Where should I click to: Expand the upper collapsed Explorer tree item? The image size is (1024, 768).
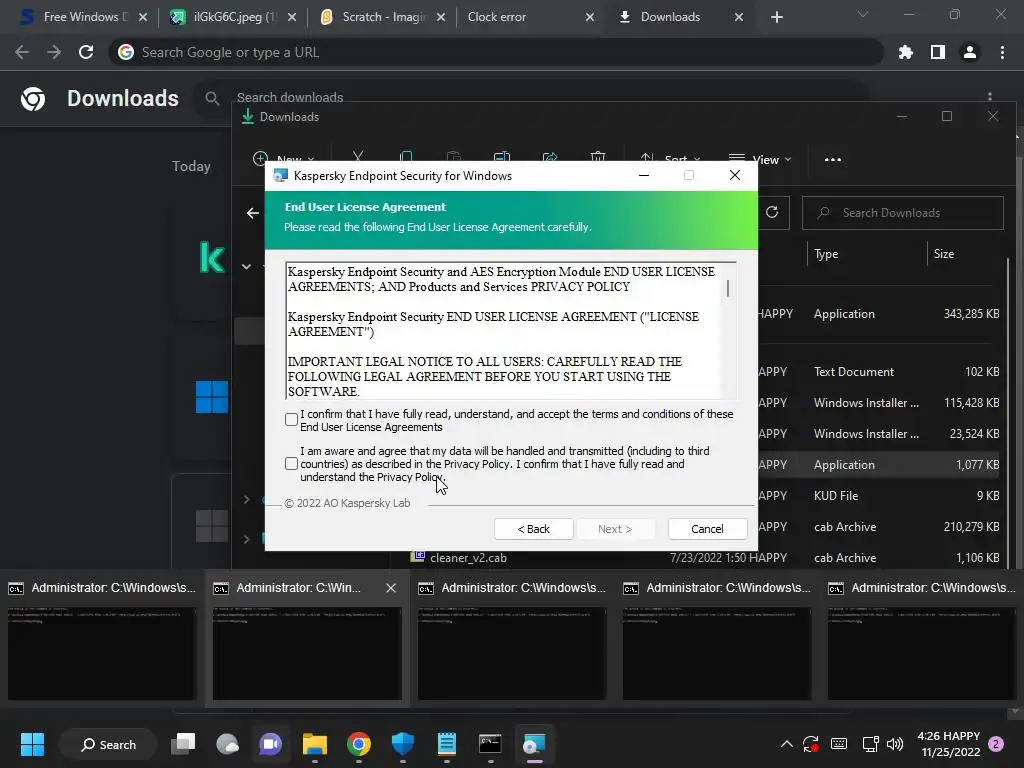(246, 500)
